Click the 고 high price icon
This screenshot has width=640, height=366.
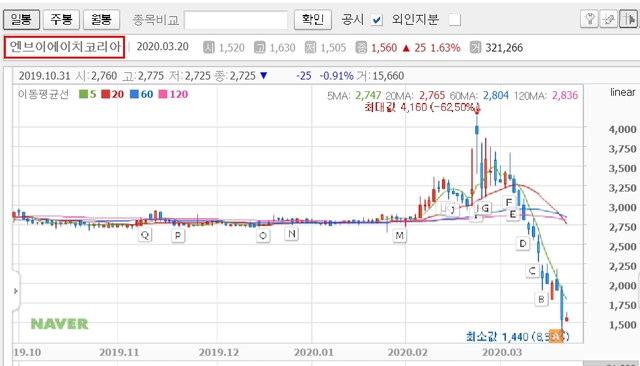tap(259, 48)
